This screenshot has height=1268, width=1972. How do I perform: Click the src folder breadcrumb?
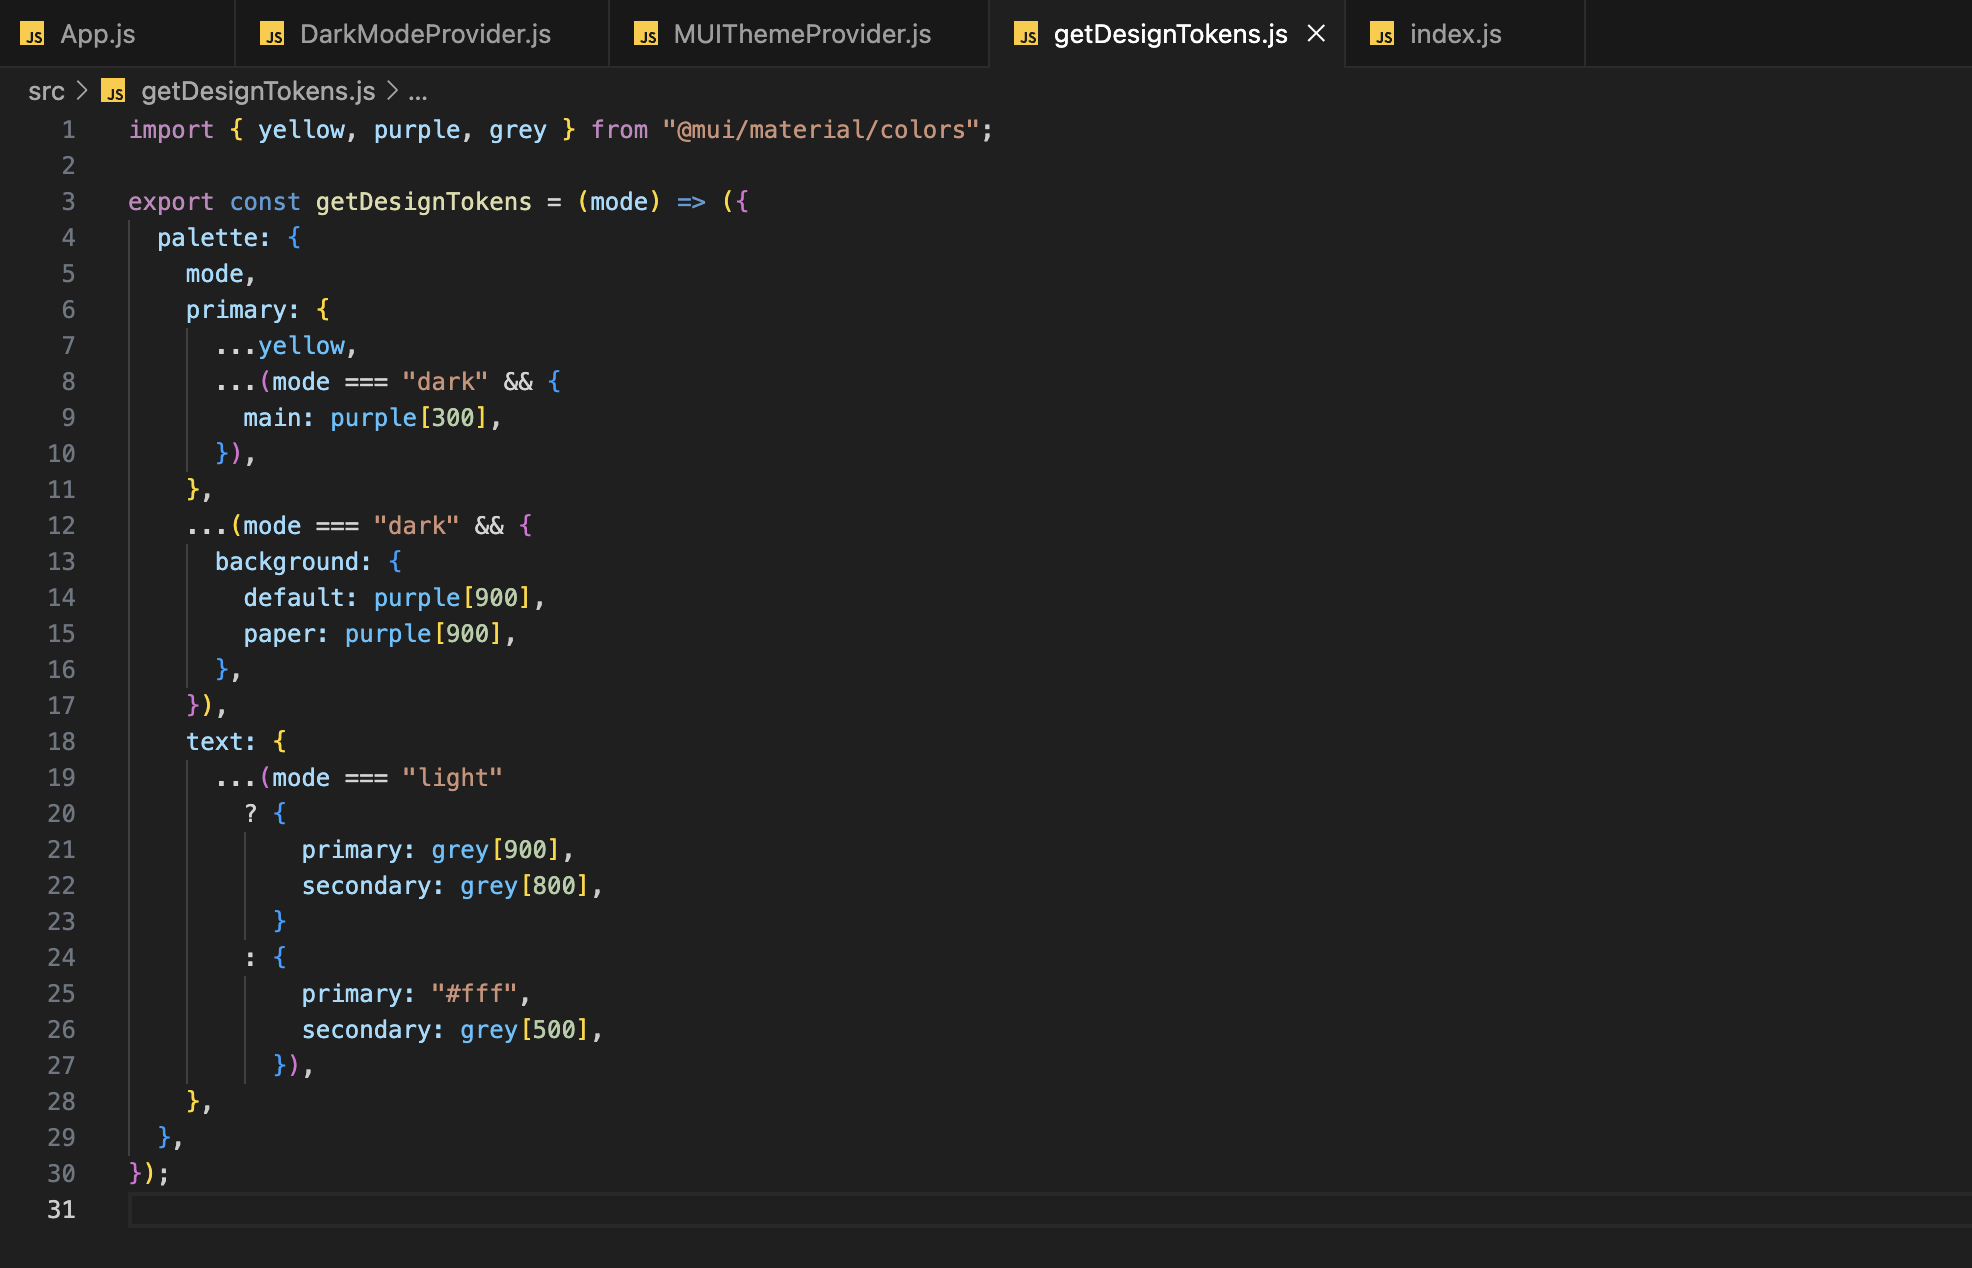coord(46,92)
